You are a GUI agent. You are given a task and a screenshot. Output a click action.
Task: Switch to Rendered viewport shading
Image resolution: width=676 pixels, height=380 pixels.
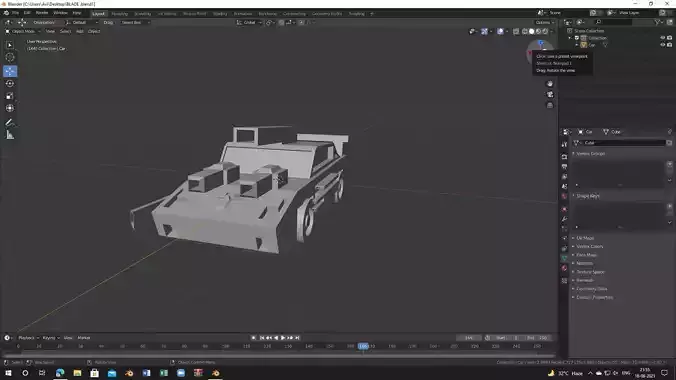[545, 31]
